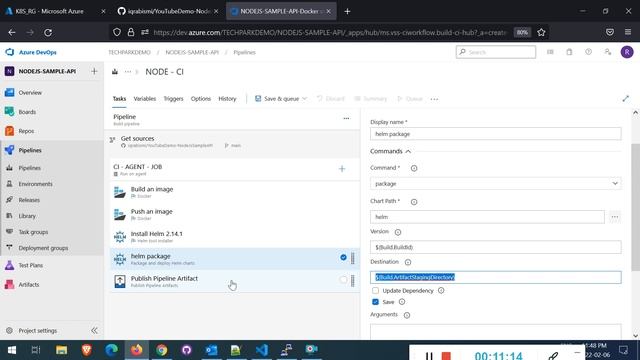Toggle full screen view of pipeline editor
This screenshot has width=640, height=360.
click(x=625, y=98)
